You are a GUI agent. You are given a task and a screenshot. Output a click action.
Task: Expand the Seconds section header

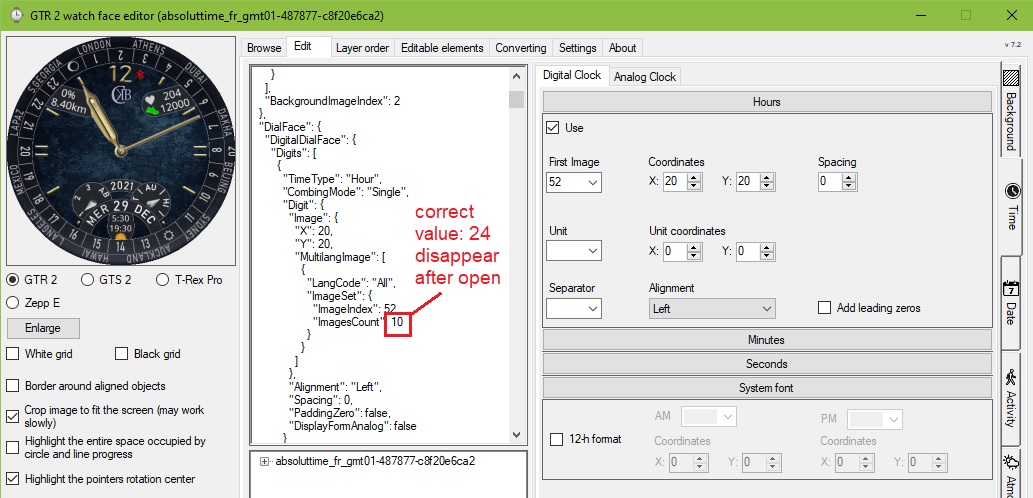(x=767, y=364)
